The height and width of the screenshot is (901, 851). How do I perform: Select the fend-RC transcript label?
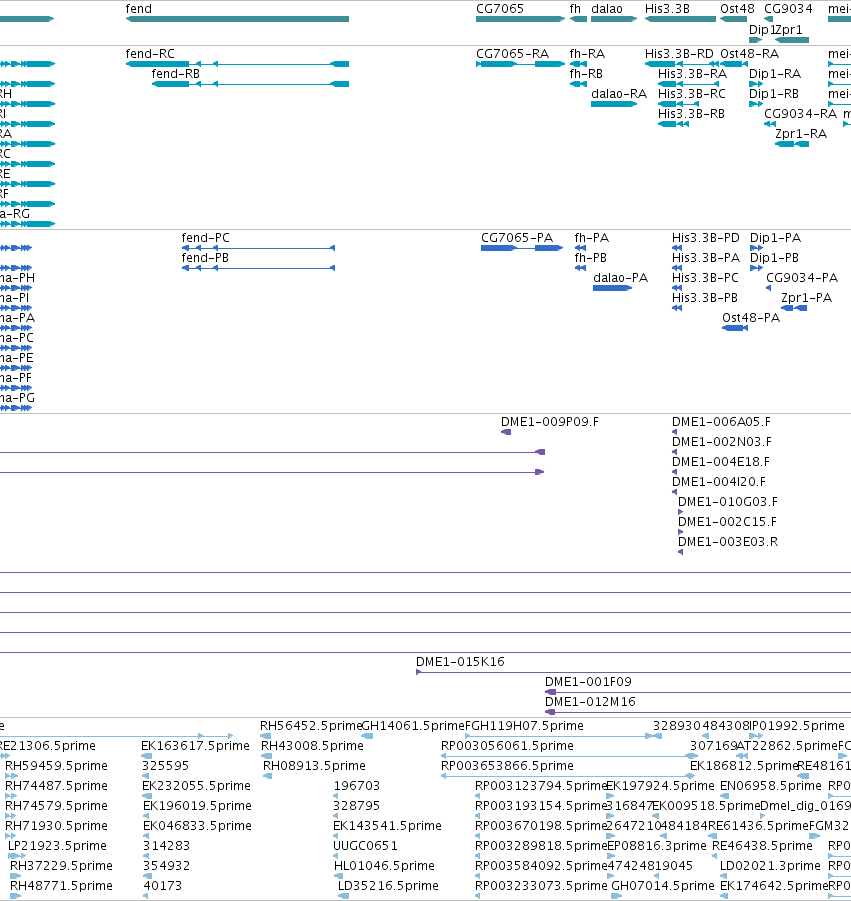pos(150,53)
